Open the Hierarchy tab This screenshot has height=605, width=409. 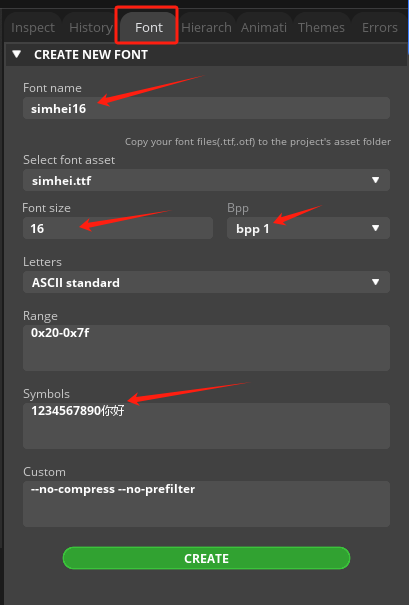206,27
